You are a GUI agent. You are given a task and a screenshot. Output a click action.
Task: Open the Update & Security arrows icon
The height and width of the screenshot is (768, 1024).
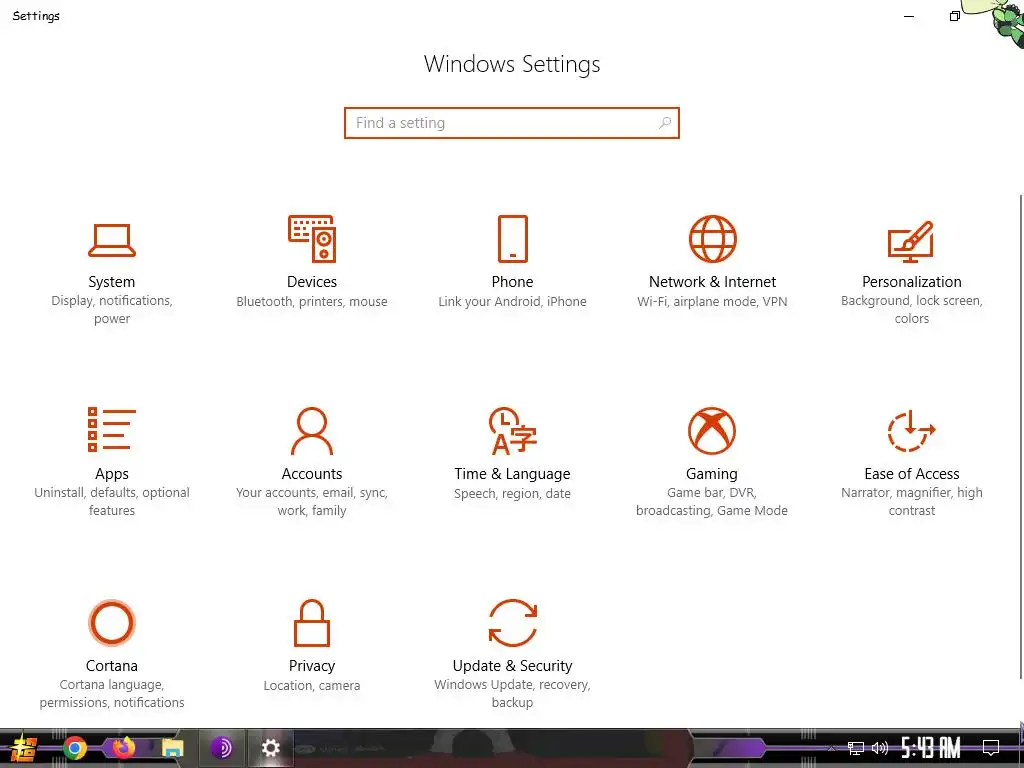click(x=513, y=622)
